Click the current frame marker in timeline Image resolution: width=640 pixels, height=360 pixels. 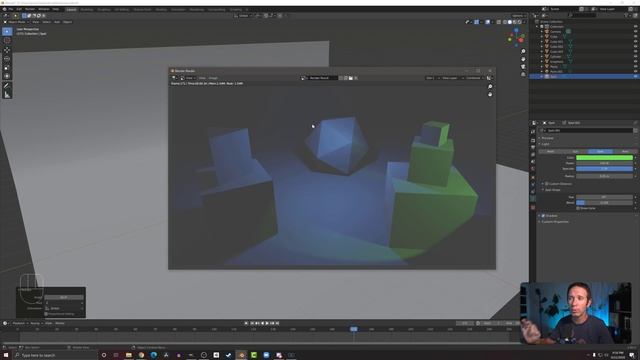(354, 329)
